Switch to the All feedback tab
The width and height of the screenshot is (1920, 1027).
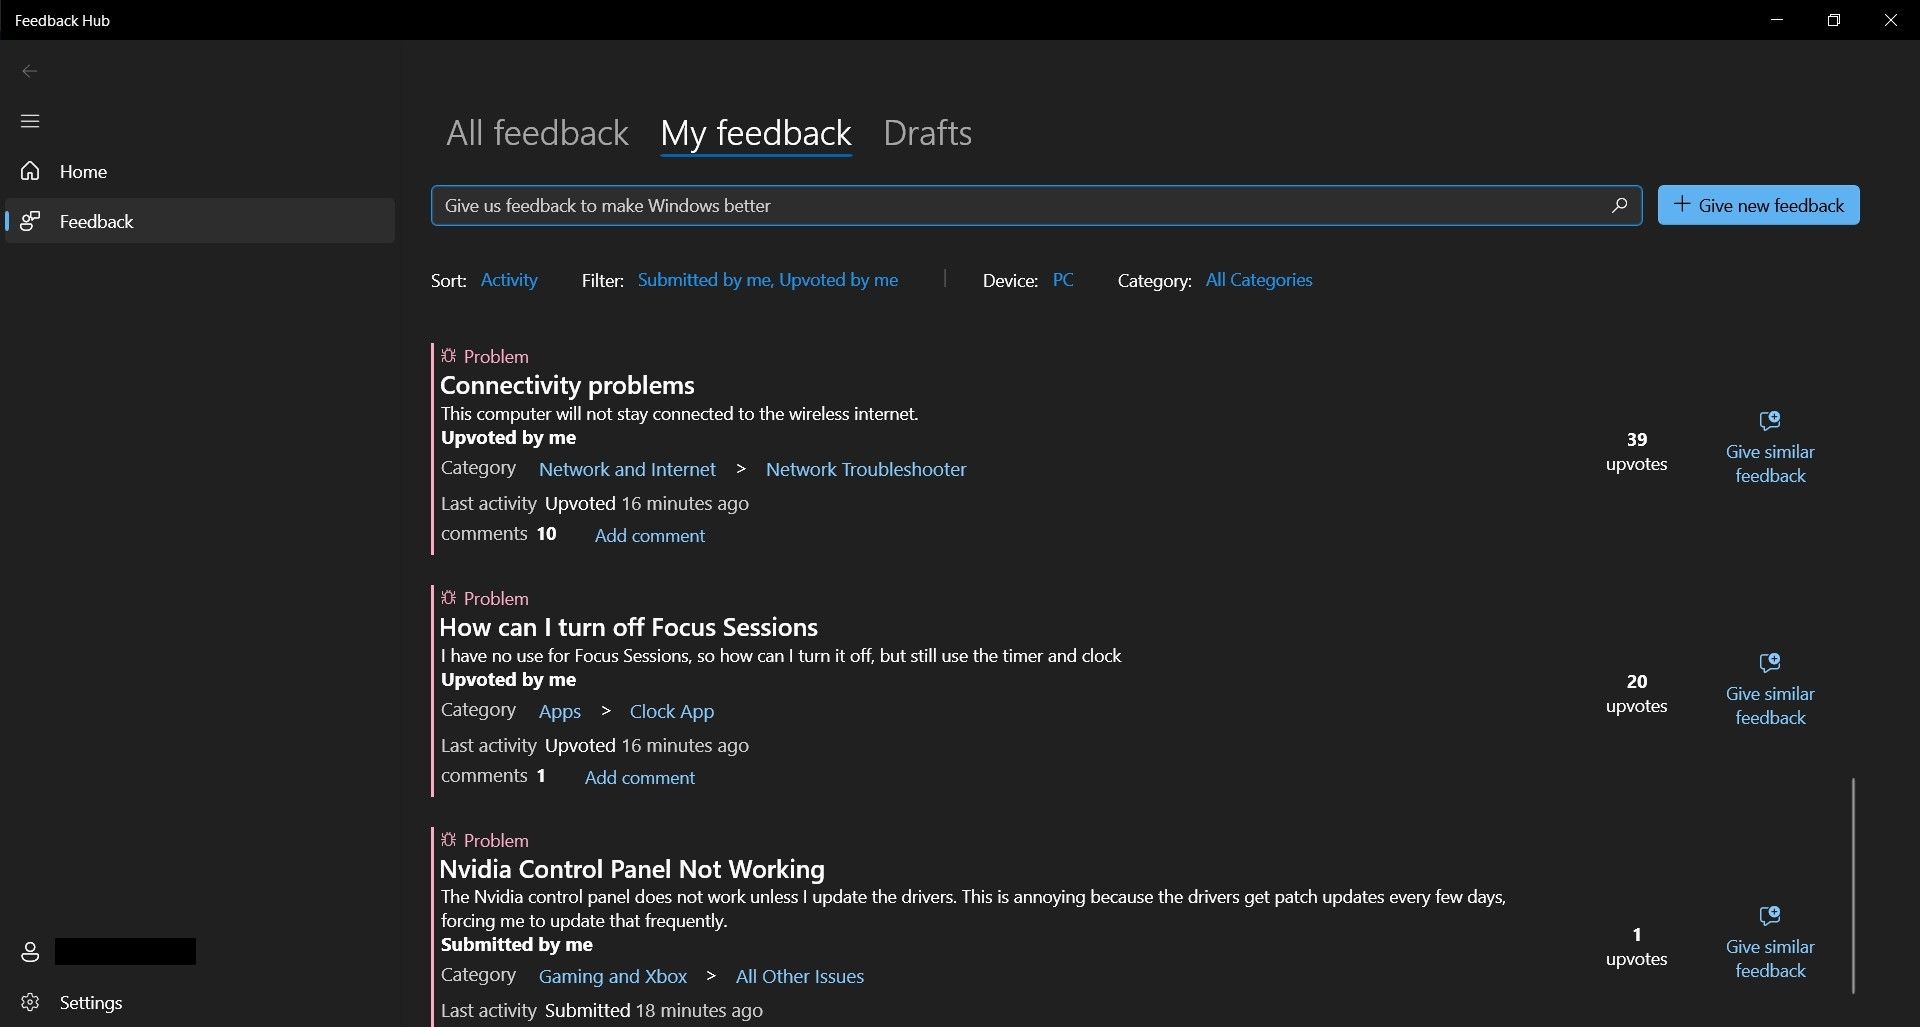click(x=537, y=133)
